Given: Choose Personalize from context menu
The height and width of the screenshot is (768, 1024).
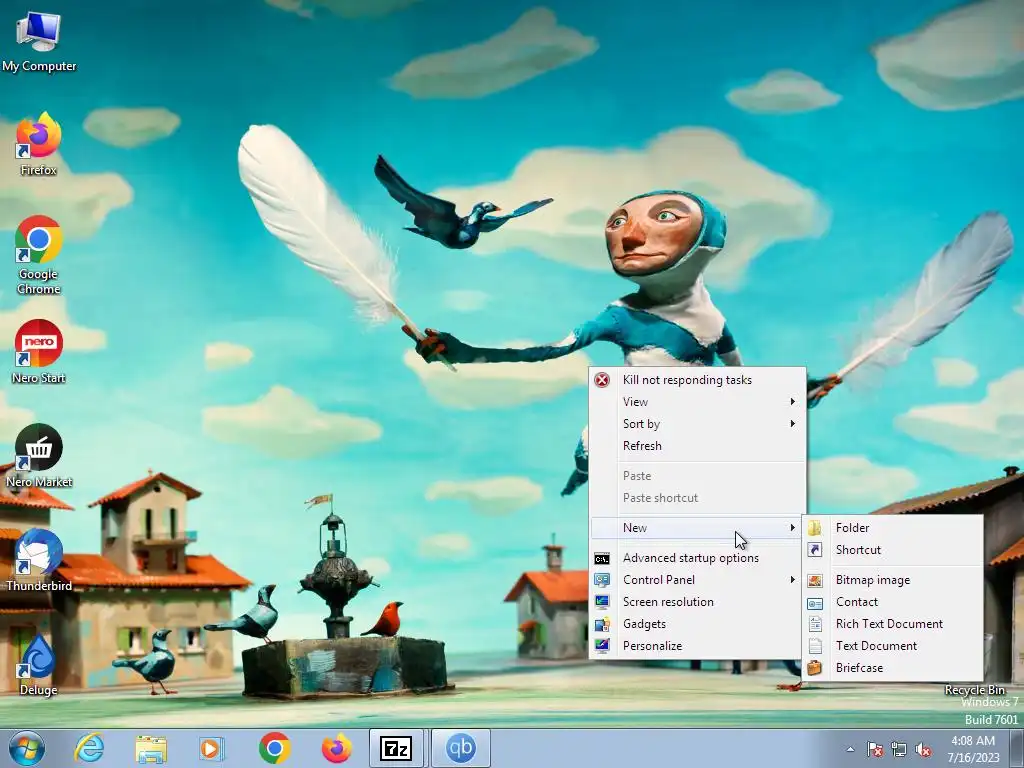Looking at the screenshot, I should pyautogui.click(x=697, y=646).
